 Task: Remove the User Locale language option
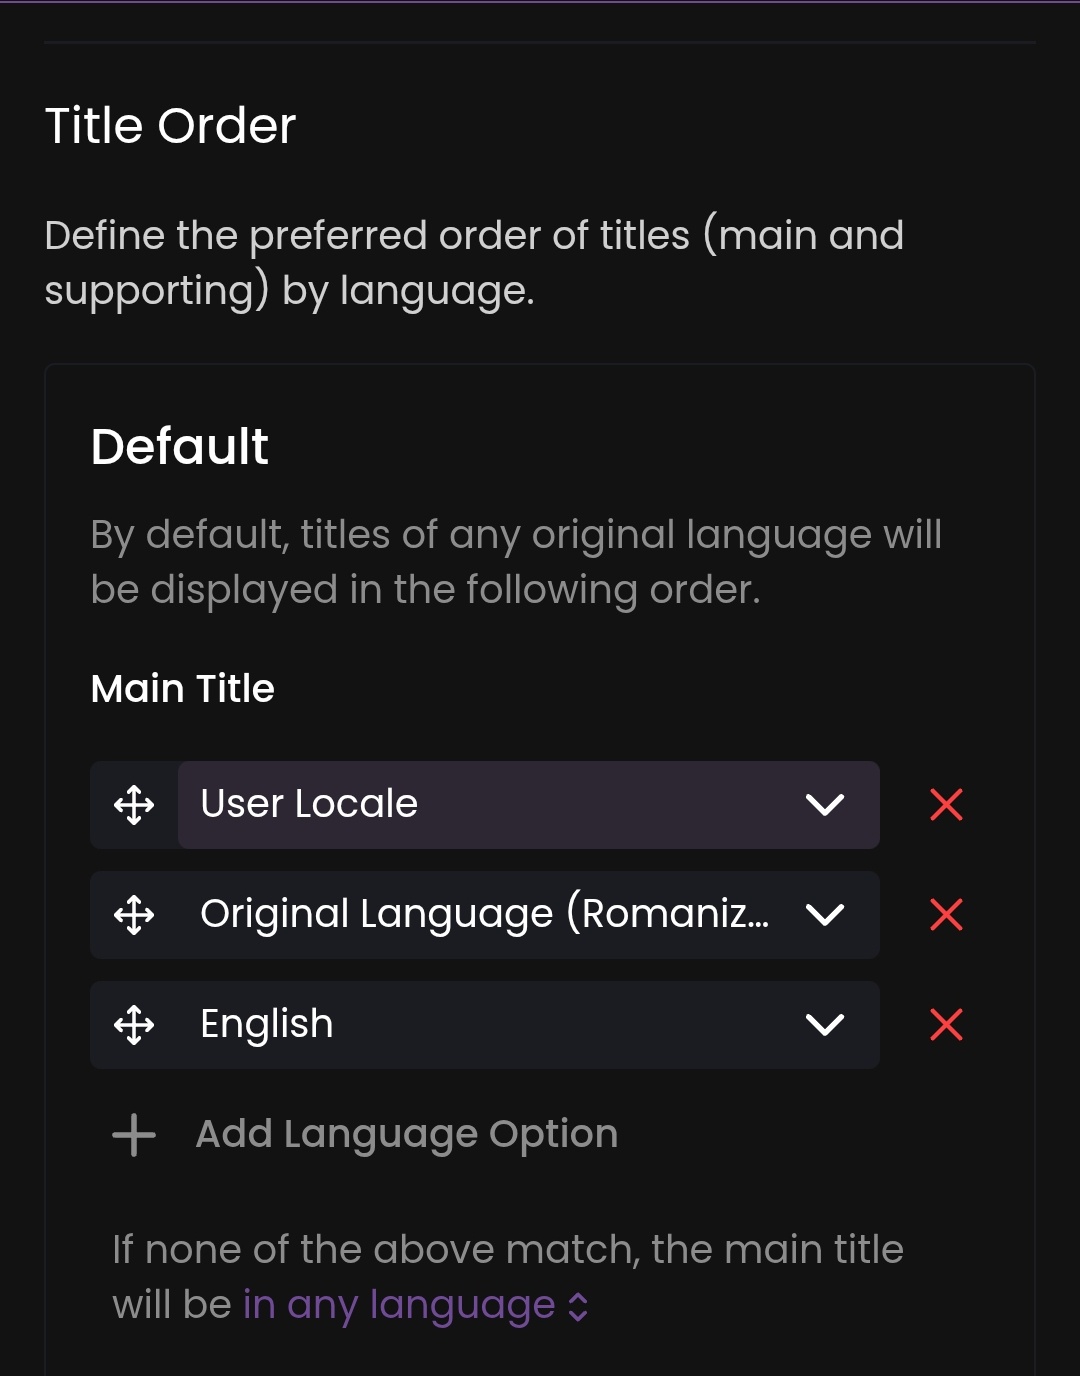(x=946, y=805)
